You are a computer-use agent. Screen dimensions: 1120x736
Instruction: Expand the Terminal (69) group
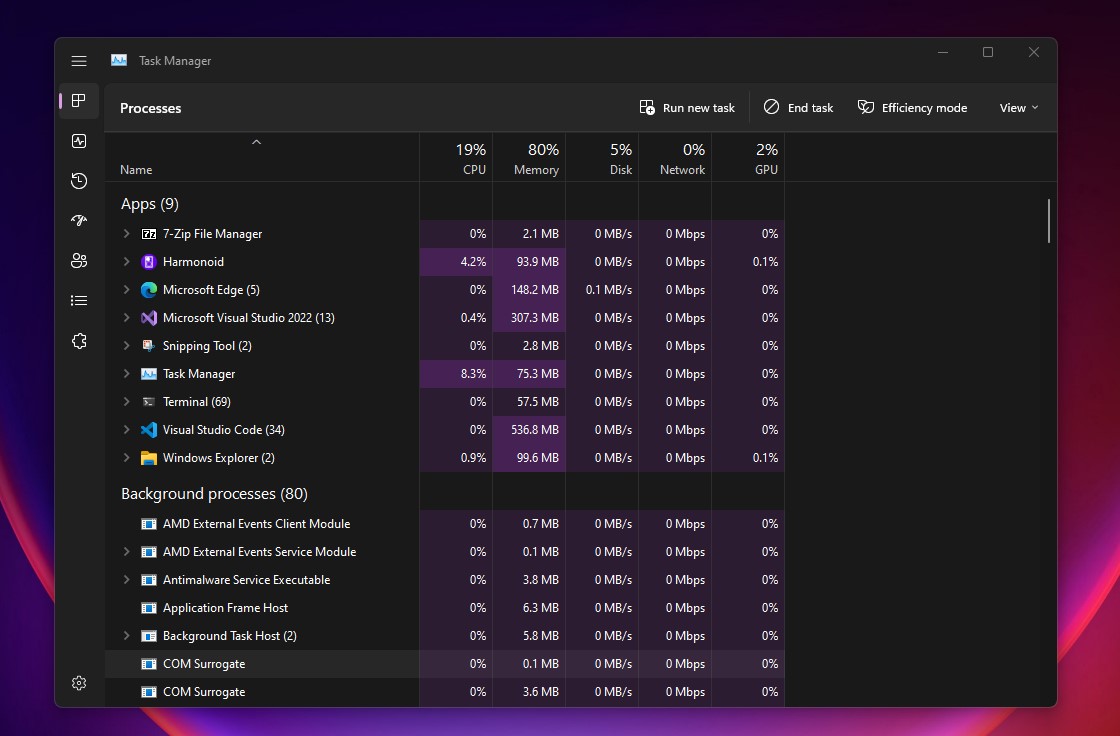click(x=126, y=402)
